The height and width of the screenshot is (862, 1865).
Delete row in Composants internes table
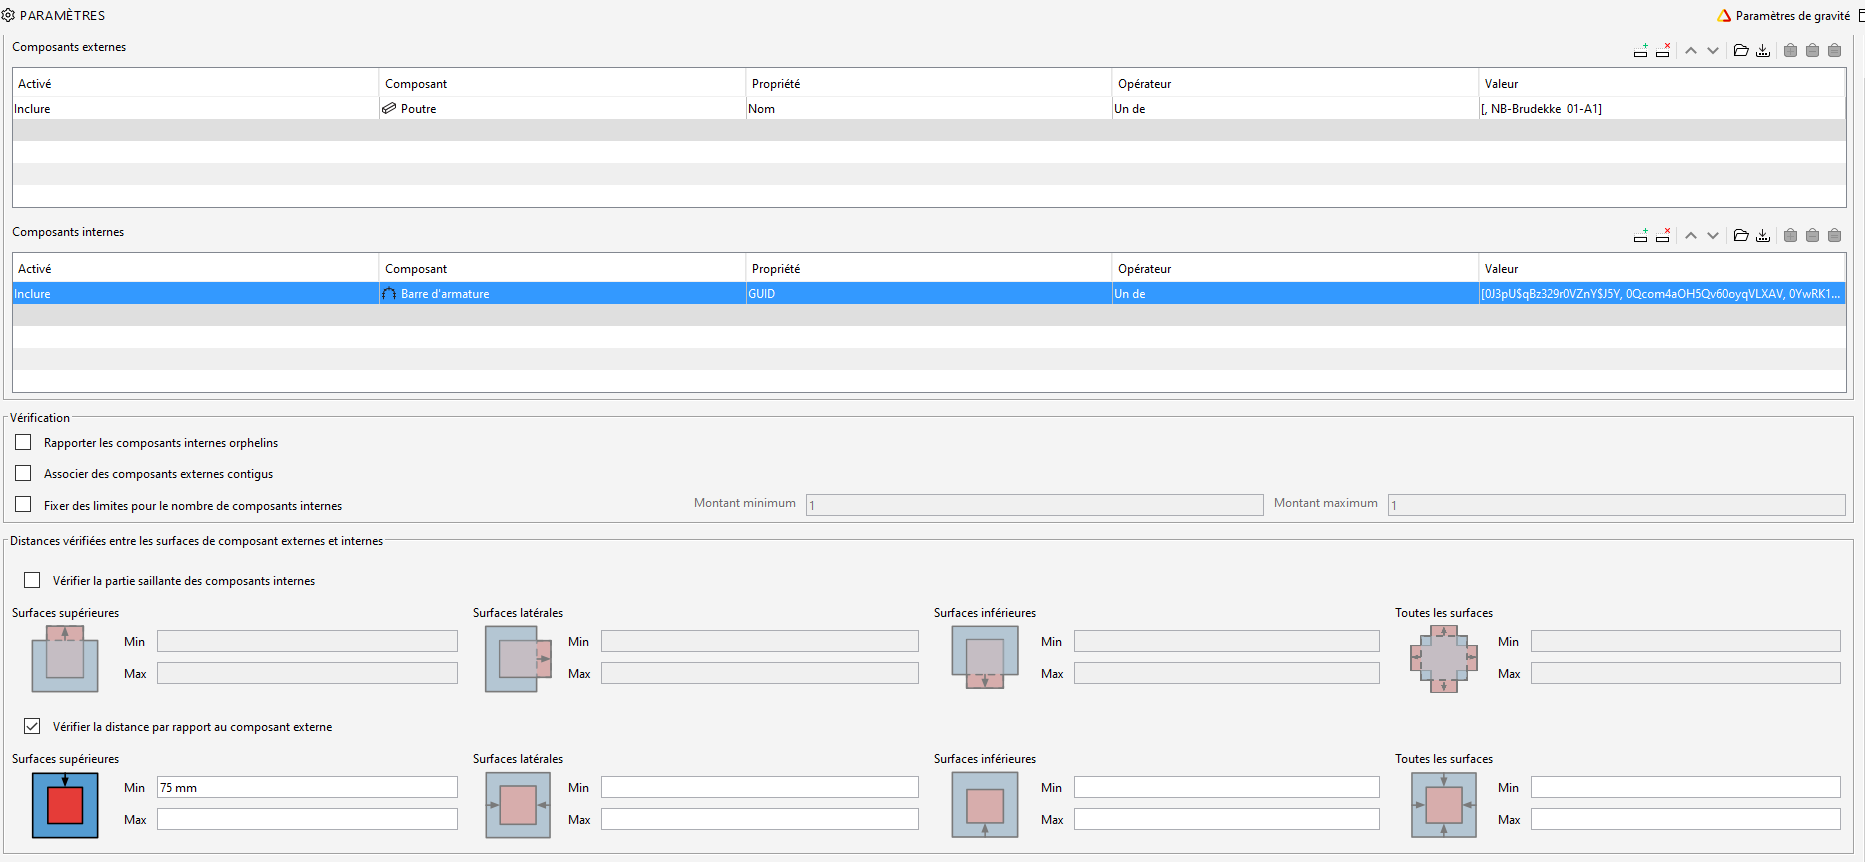(x=1662, y=235)
